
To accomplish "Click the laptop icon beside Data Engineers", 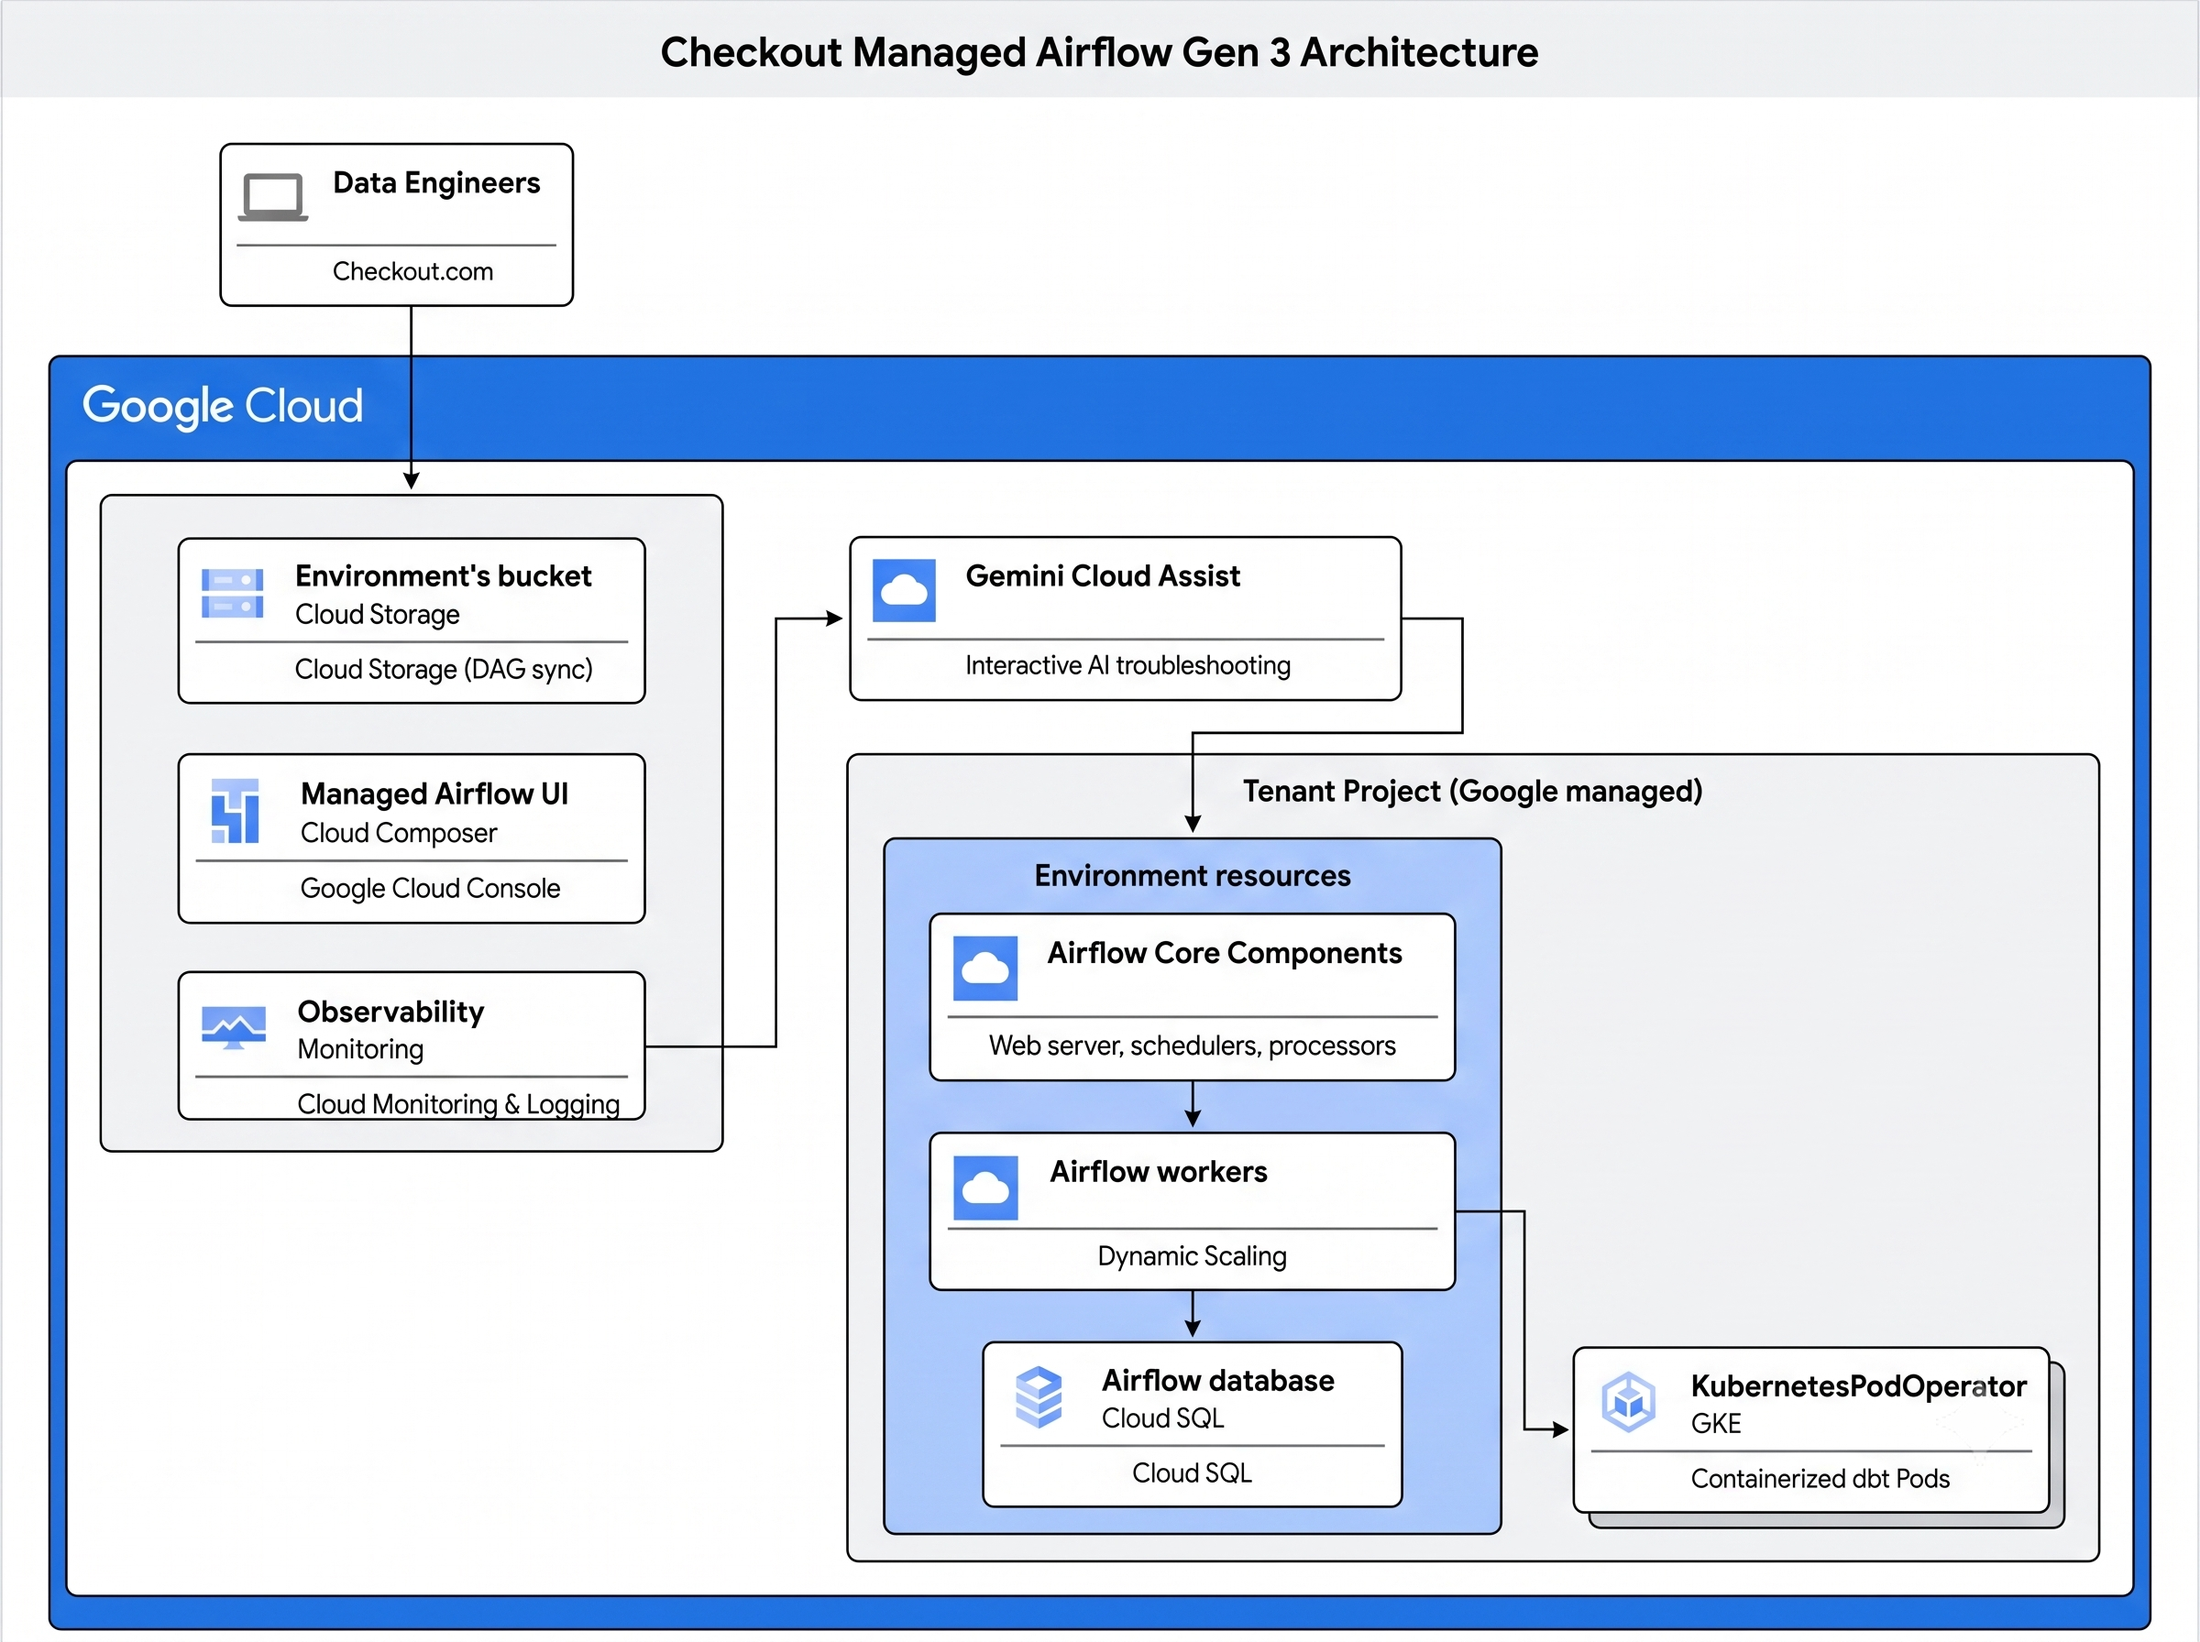I will point(272,197).
